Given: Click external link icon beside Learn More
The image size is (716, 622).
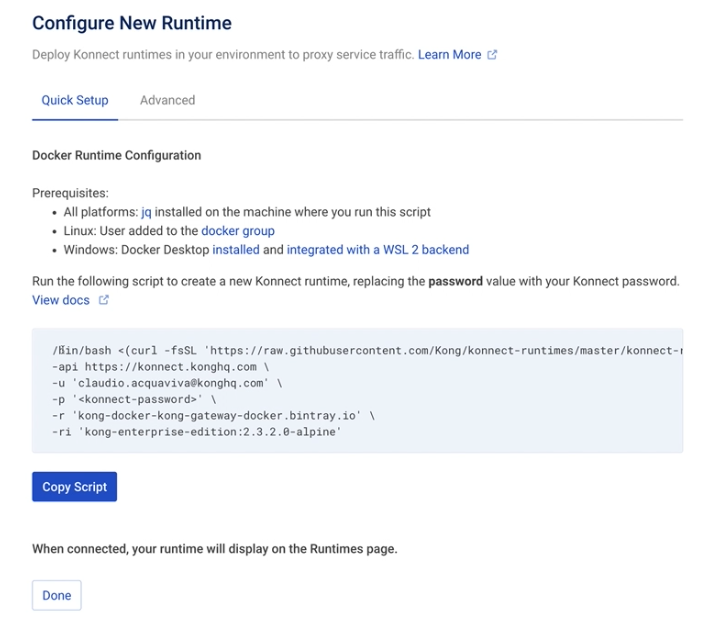Looking at the screenshot, I should [x=492, y=55].
